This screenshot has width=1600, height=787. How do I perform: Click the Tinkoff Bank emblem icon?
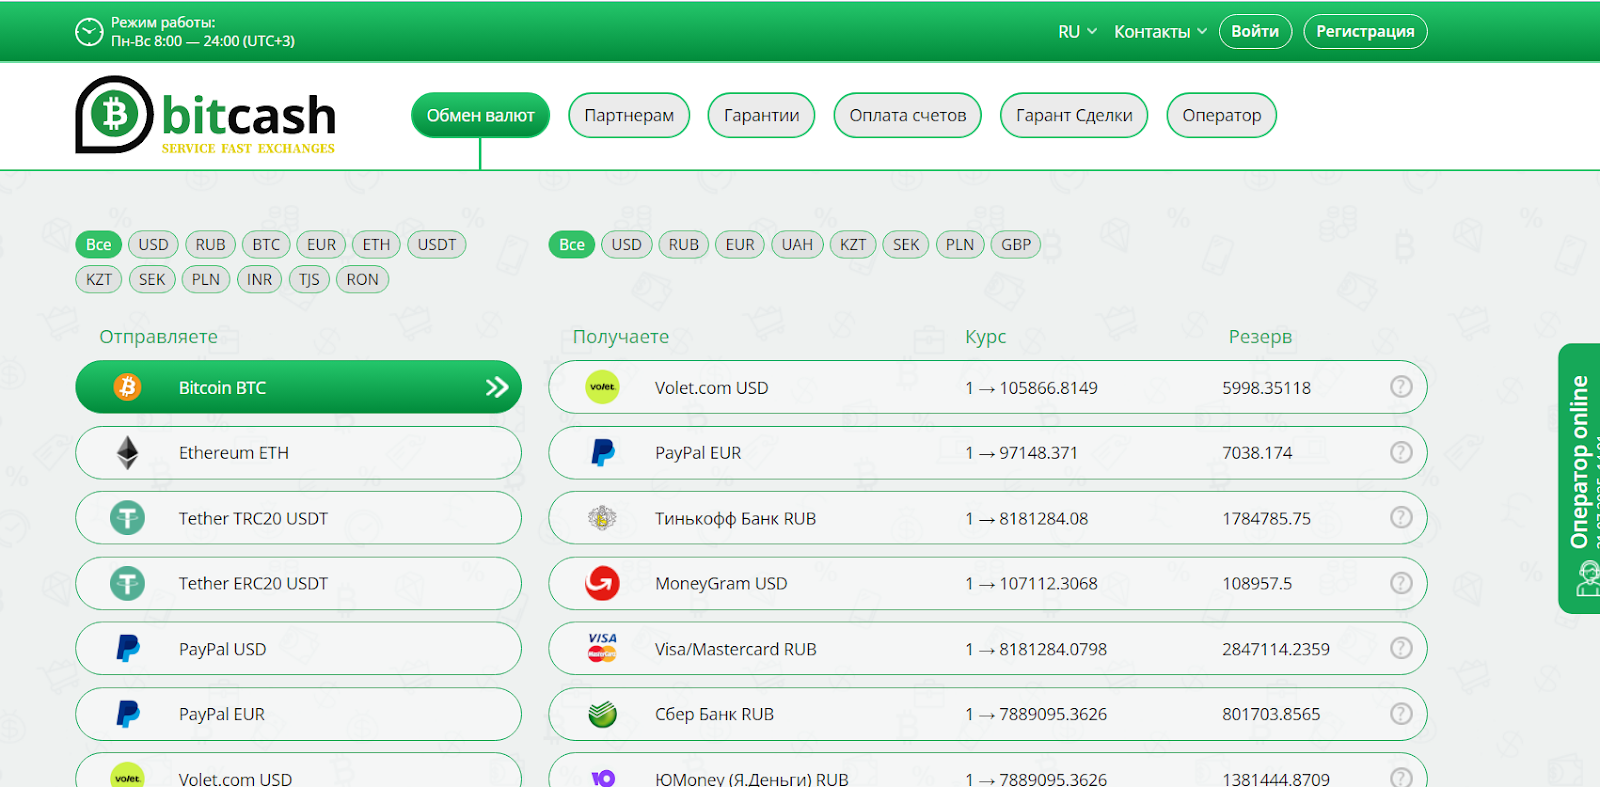click(x=602, y=518)
